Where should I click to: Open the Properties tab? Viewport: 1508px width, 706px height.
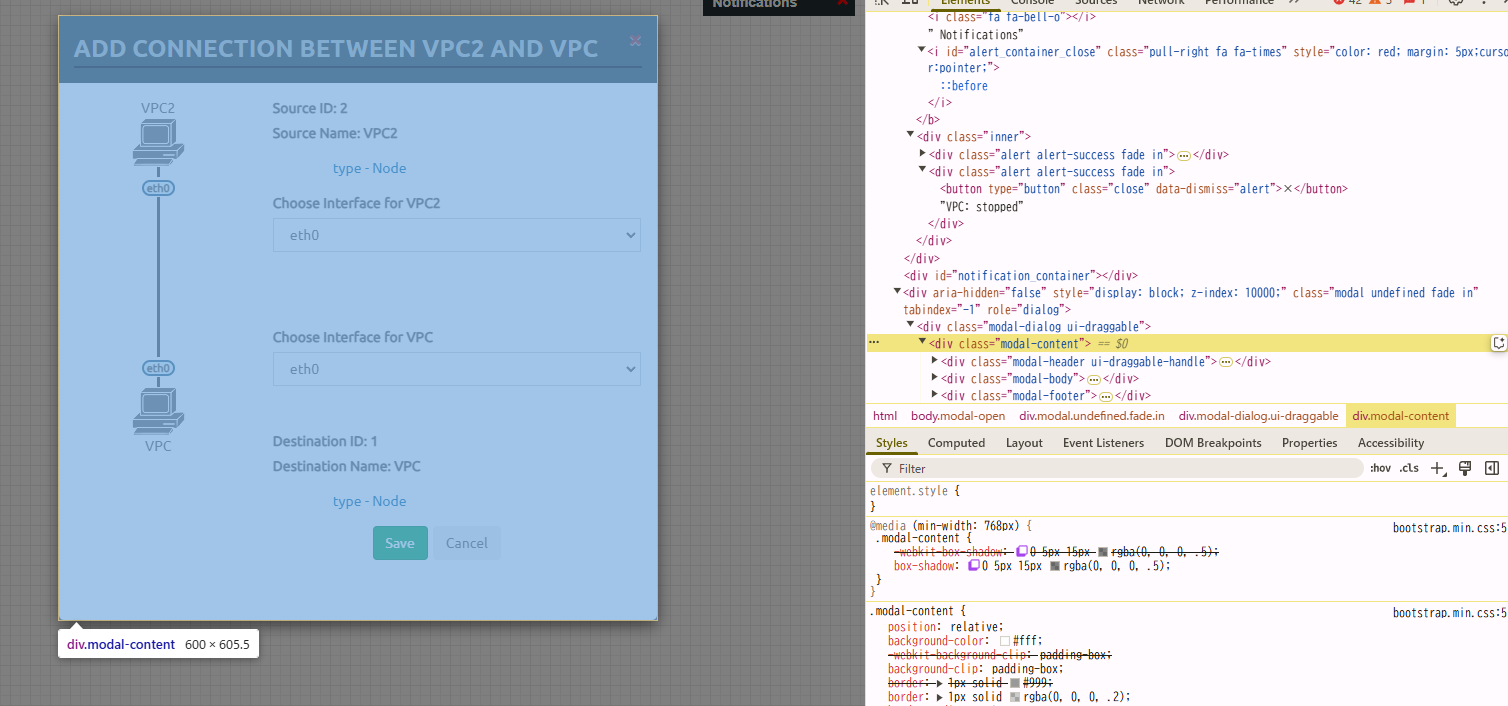(1309, 443)
